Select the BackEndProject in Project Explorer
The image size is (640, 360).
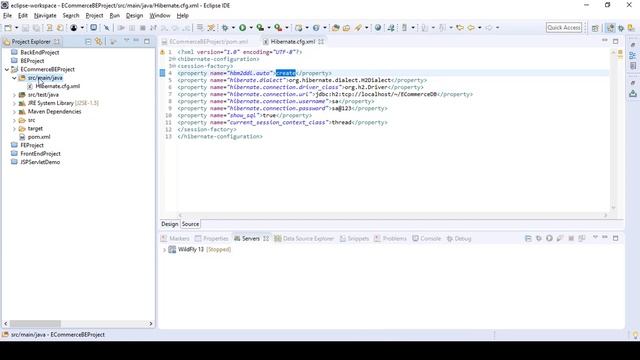(40, 52)
